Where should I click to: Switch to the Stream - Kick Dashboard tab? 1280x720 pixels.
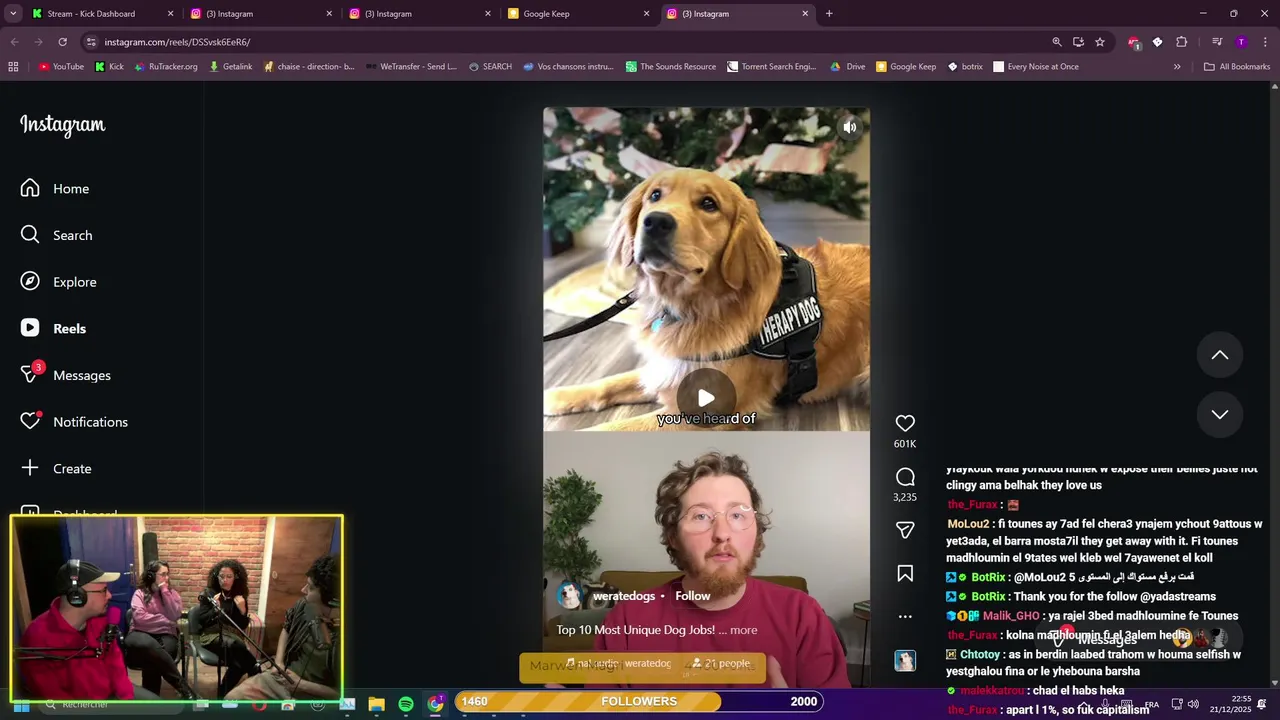(102, 14)
